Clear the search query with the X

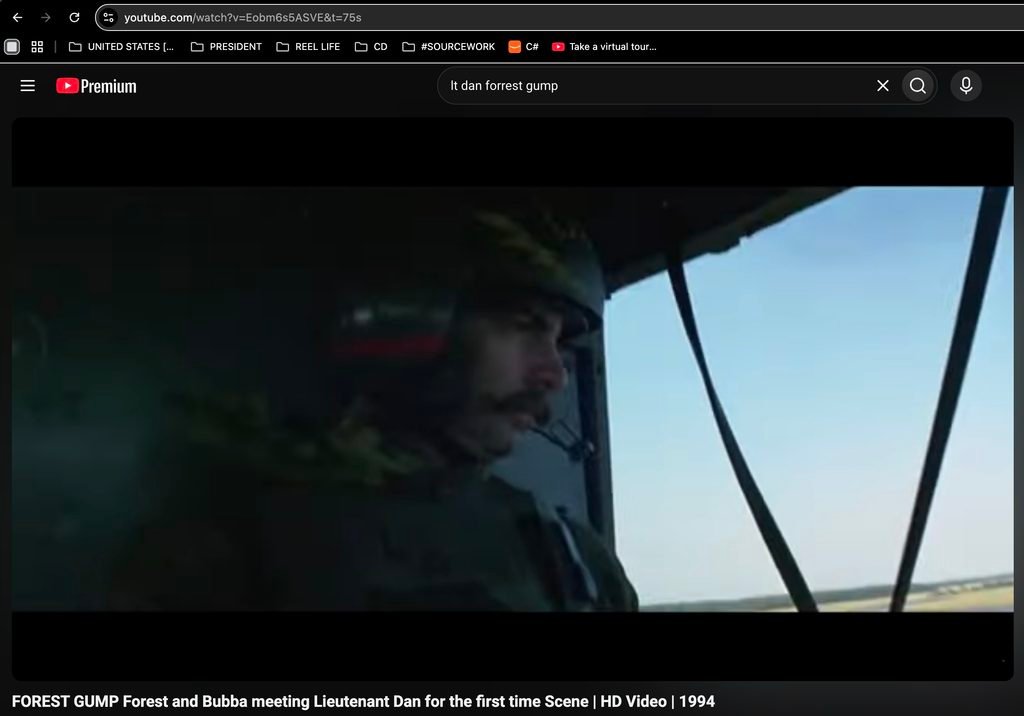(883, 86)
